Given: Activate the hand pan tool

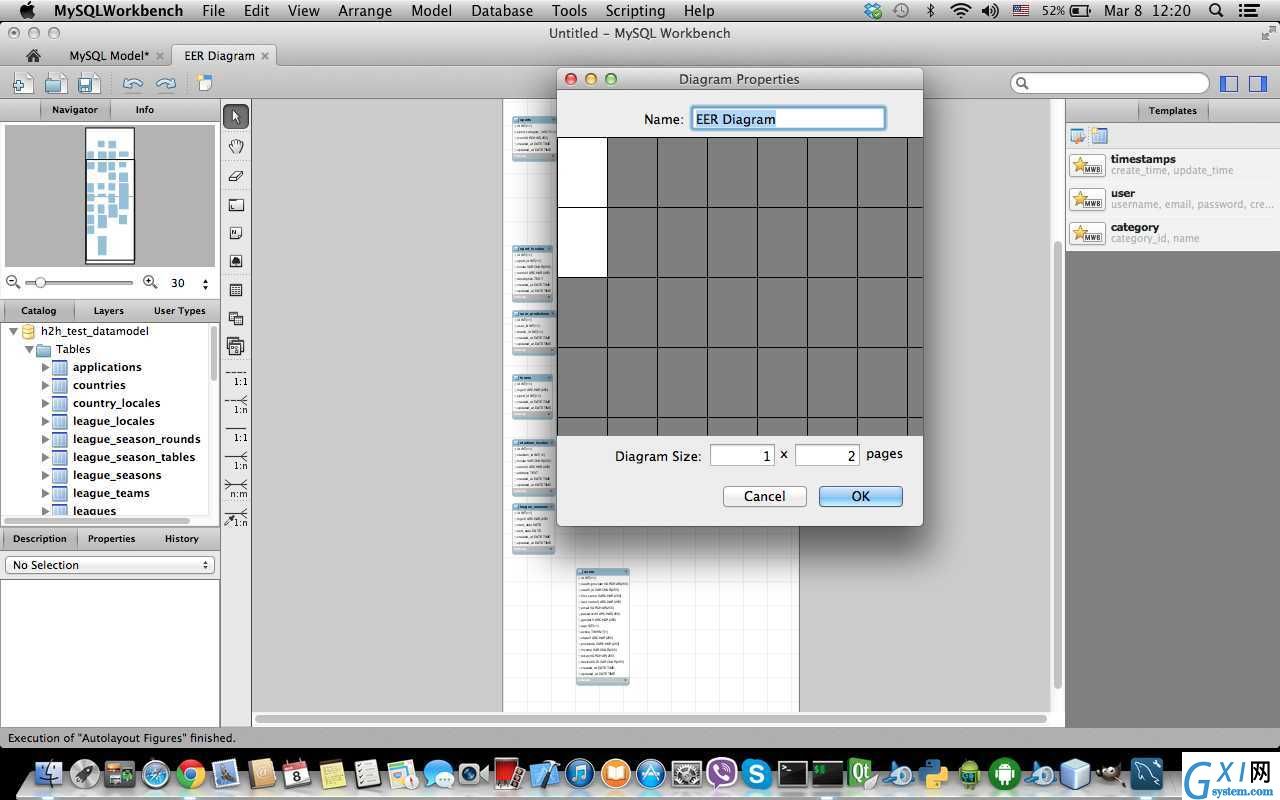Looking at the screenshot, I should point(236,146).
